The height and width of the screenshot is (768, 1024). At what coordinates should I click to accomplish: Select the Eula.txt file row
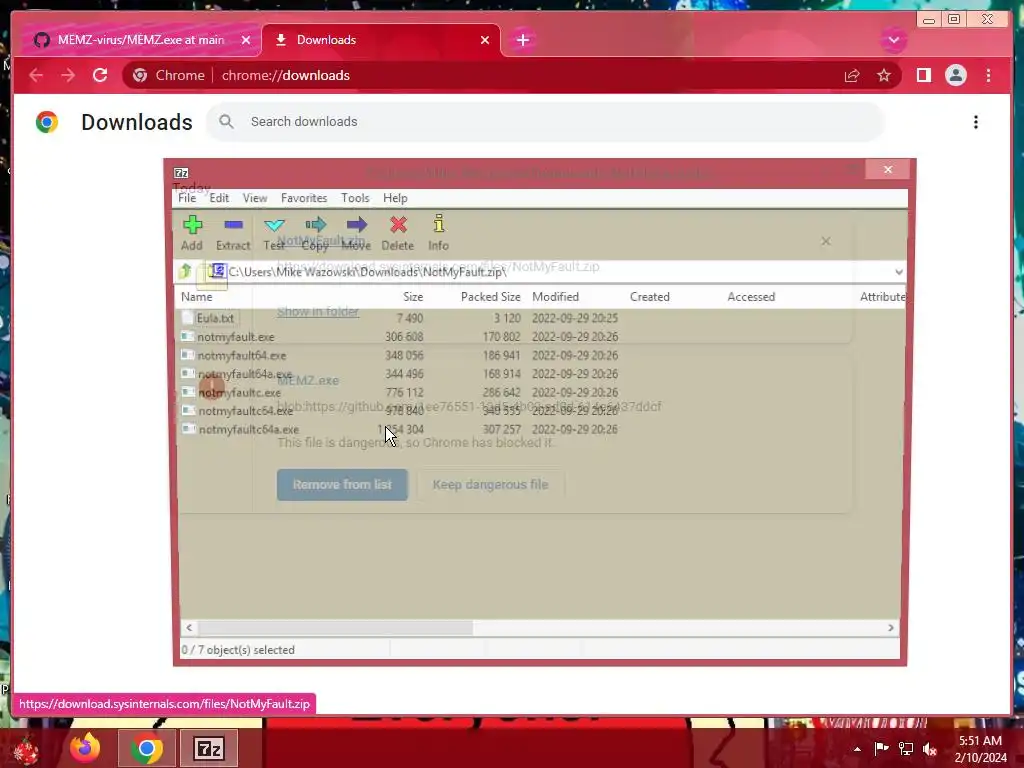(x=400, y=318)
